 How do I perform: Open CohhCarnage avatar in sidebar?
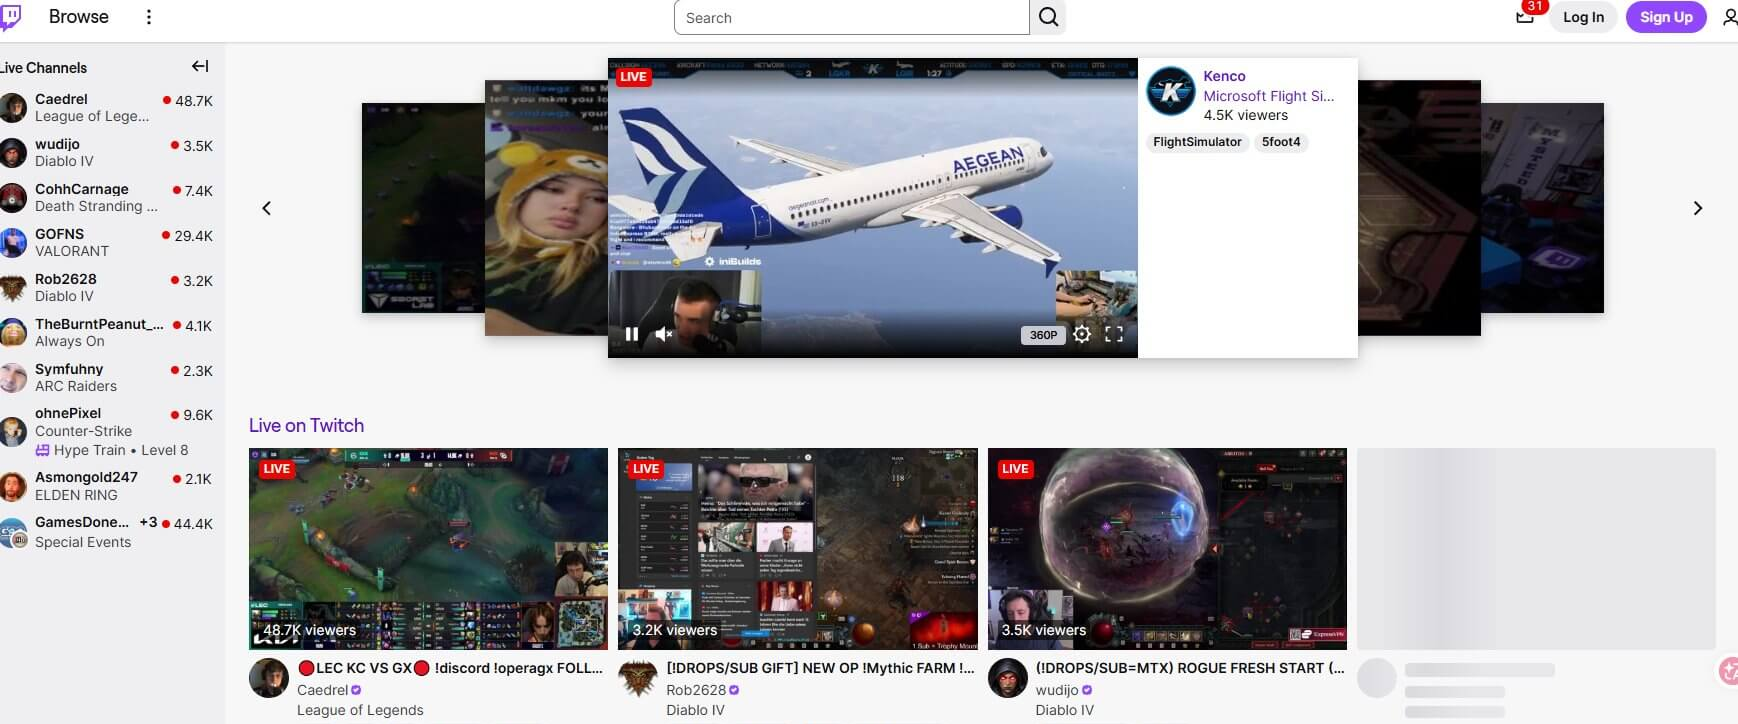13,197
